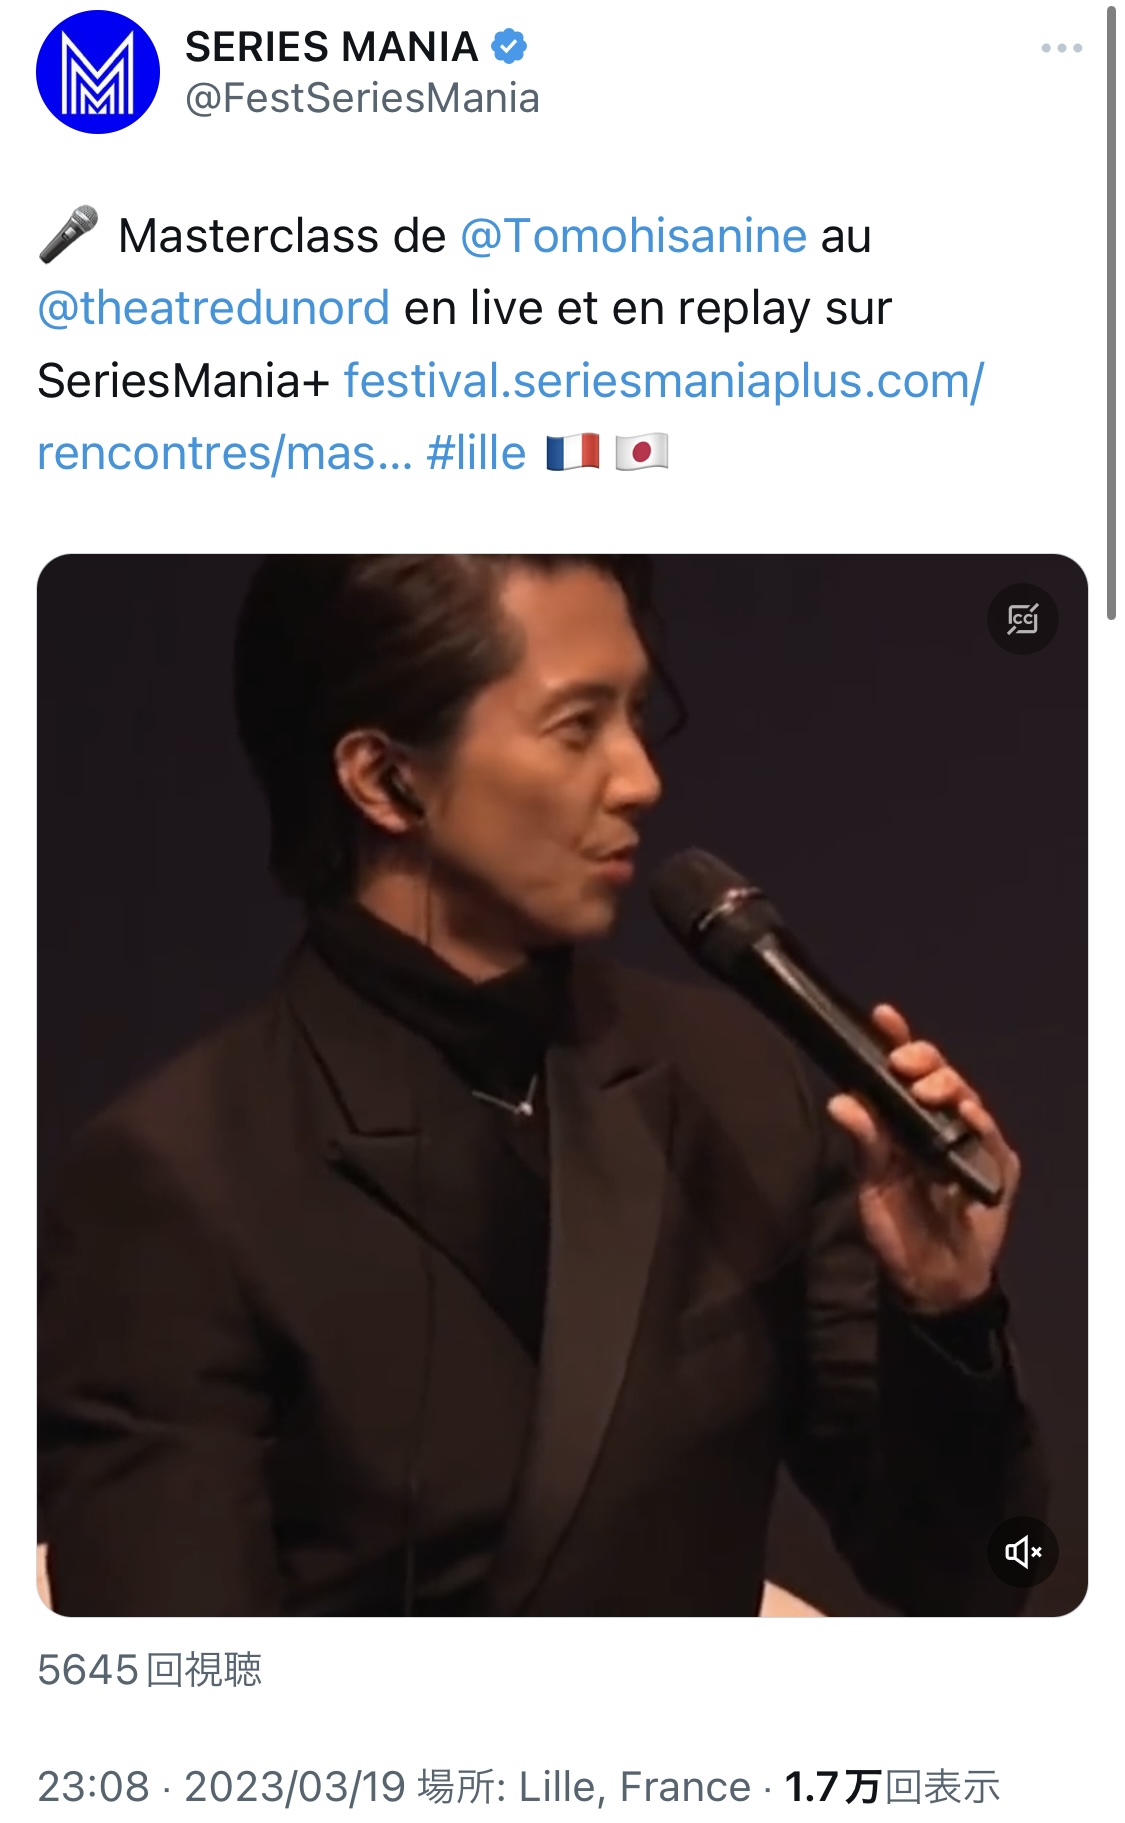Click the @FestSeriesMania handle
The height and width of the screenshot is (1823, 1125).
point(362,98)
